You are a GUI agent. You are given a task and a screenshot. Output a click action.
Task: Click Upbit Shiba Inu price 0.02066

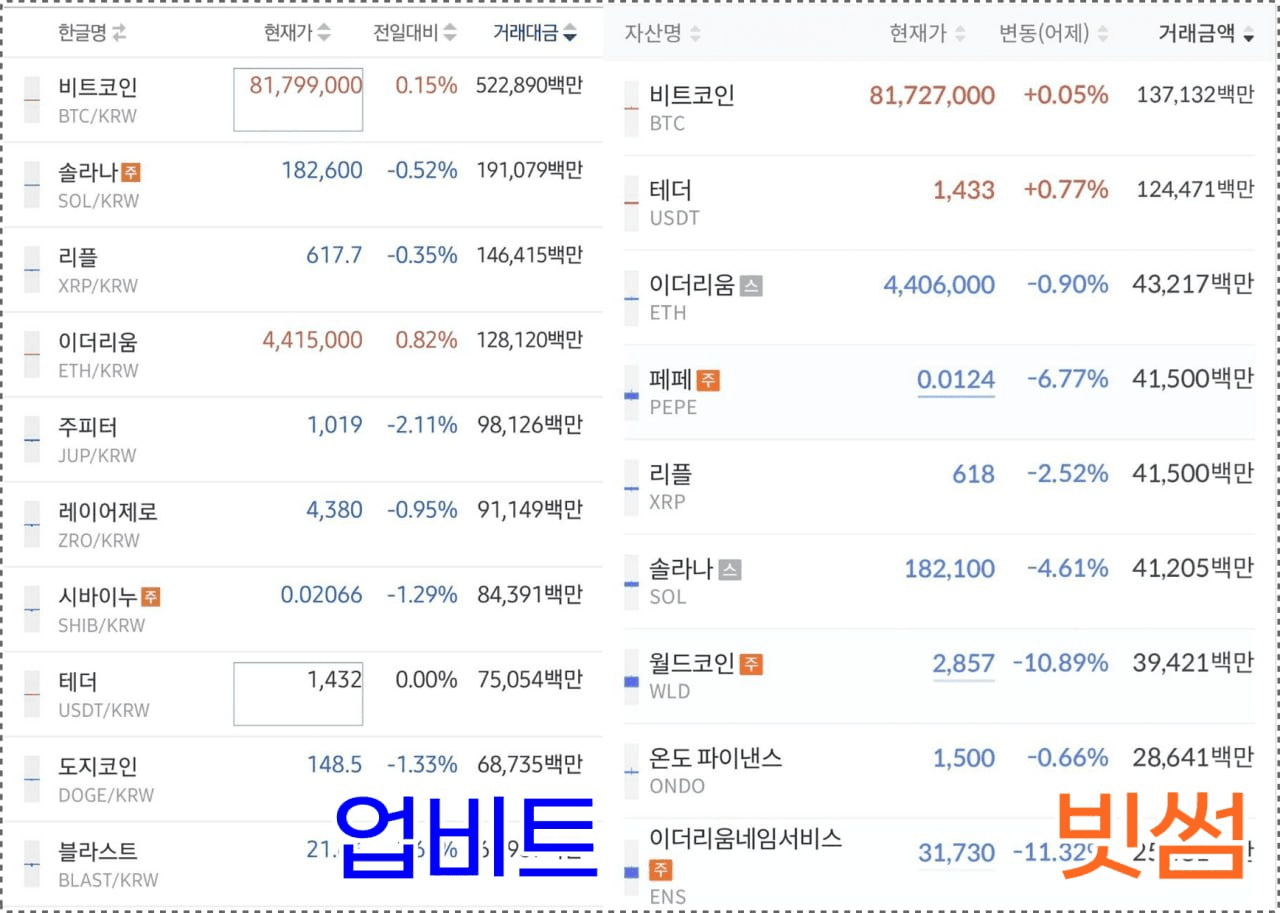click(x=322, y=596)
